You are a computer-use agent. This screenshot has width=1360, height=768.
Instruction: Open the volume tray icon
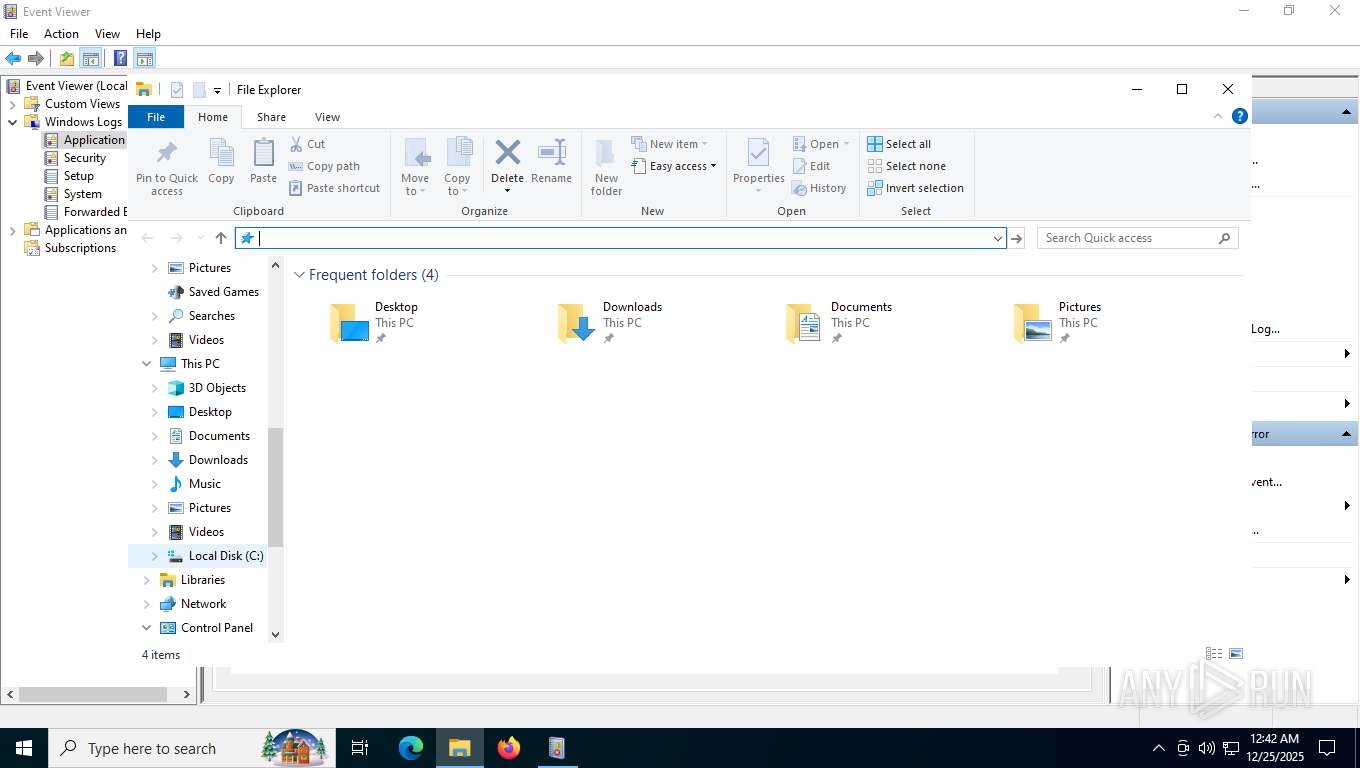point(1207,748)
